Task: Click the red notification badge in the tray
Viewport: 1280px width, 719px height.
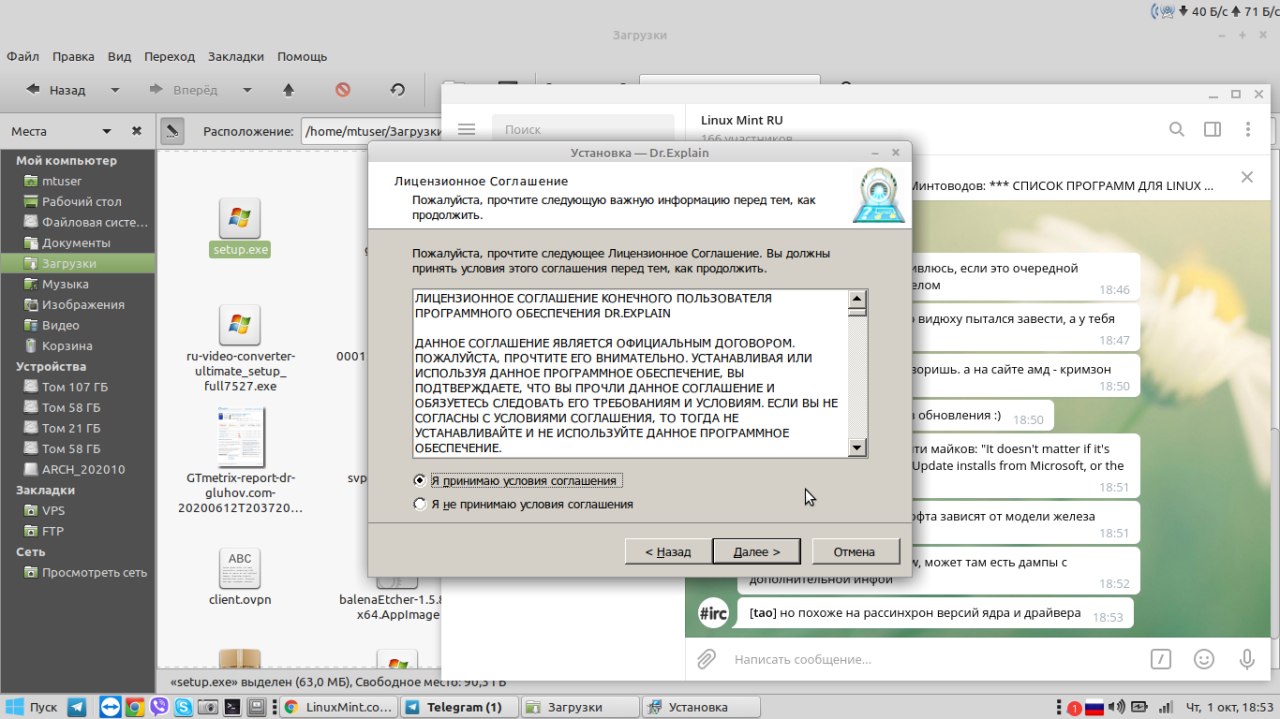Action: pos(1074,708)
